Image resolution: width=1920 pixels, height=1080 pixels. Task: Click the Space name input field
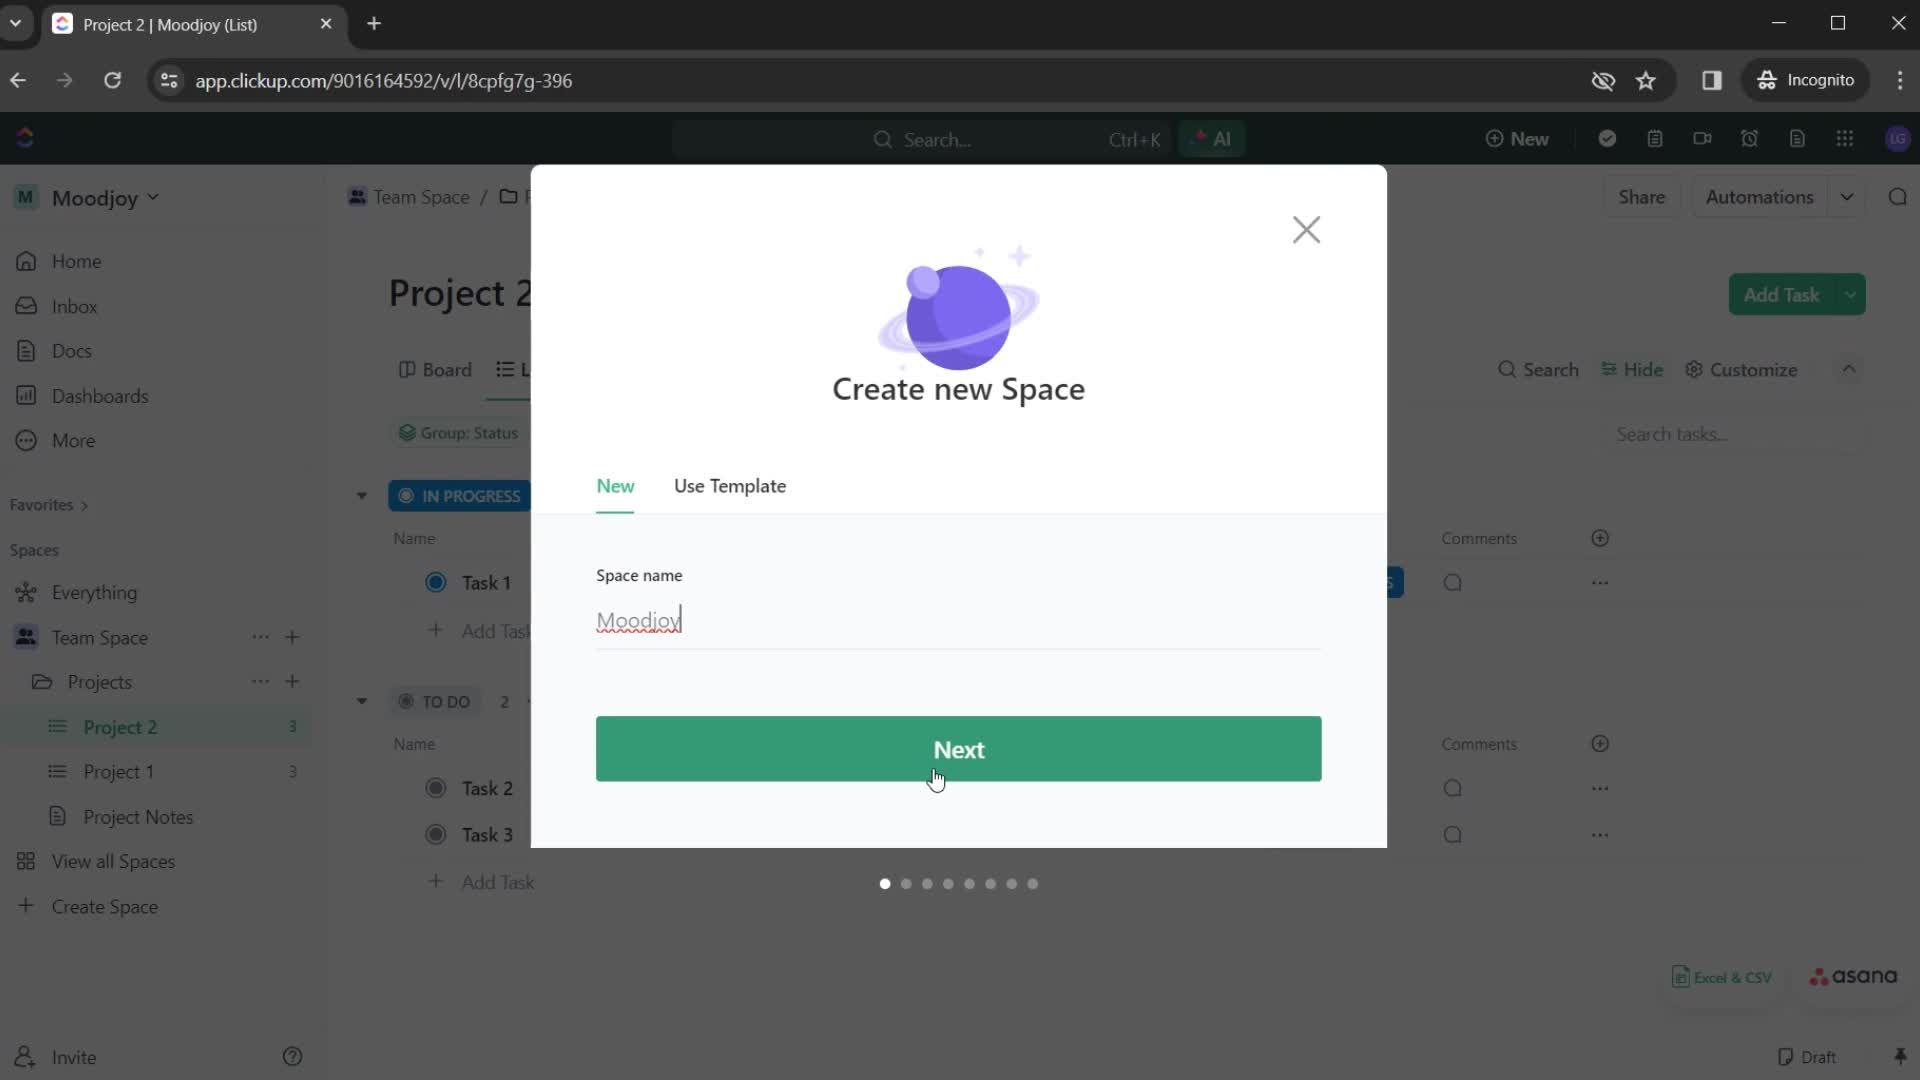pos(959,620)
